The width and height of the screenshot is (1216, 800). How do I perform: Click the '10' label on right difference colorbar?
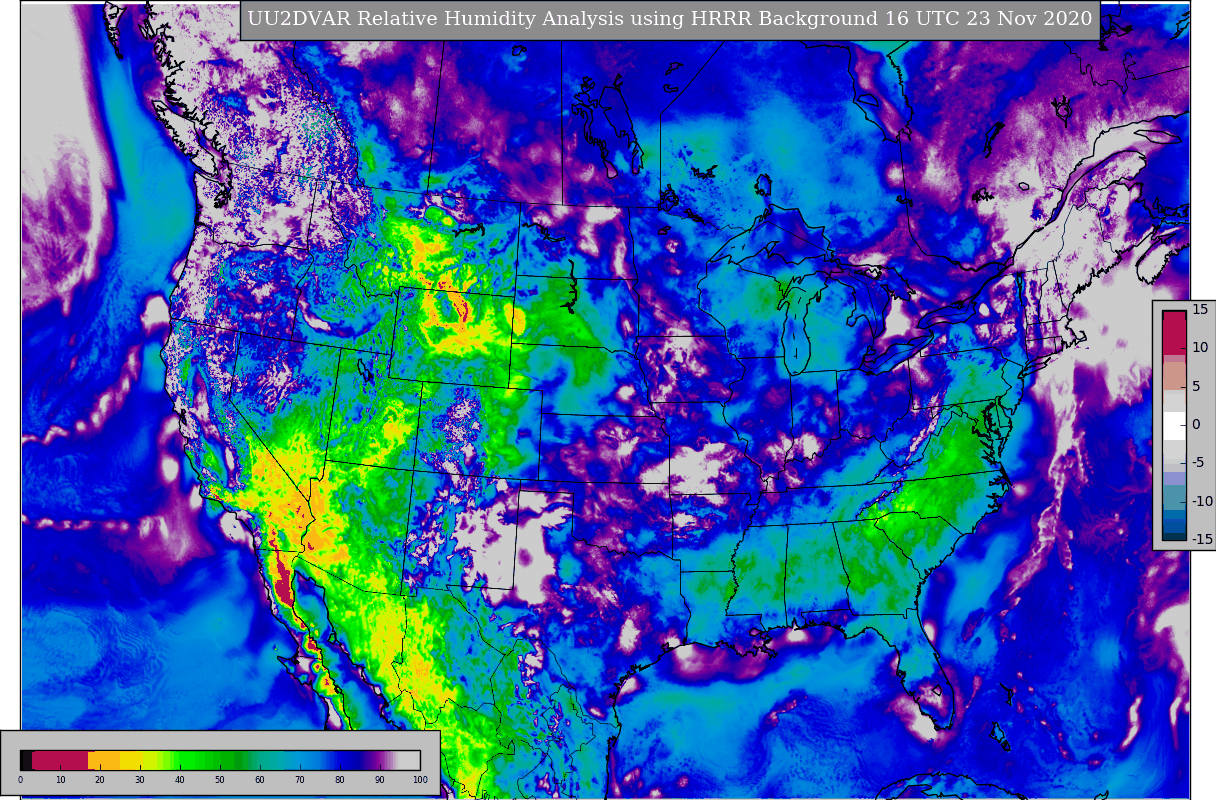coord(1200,348)
